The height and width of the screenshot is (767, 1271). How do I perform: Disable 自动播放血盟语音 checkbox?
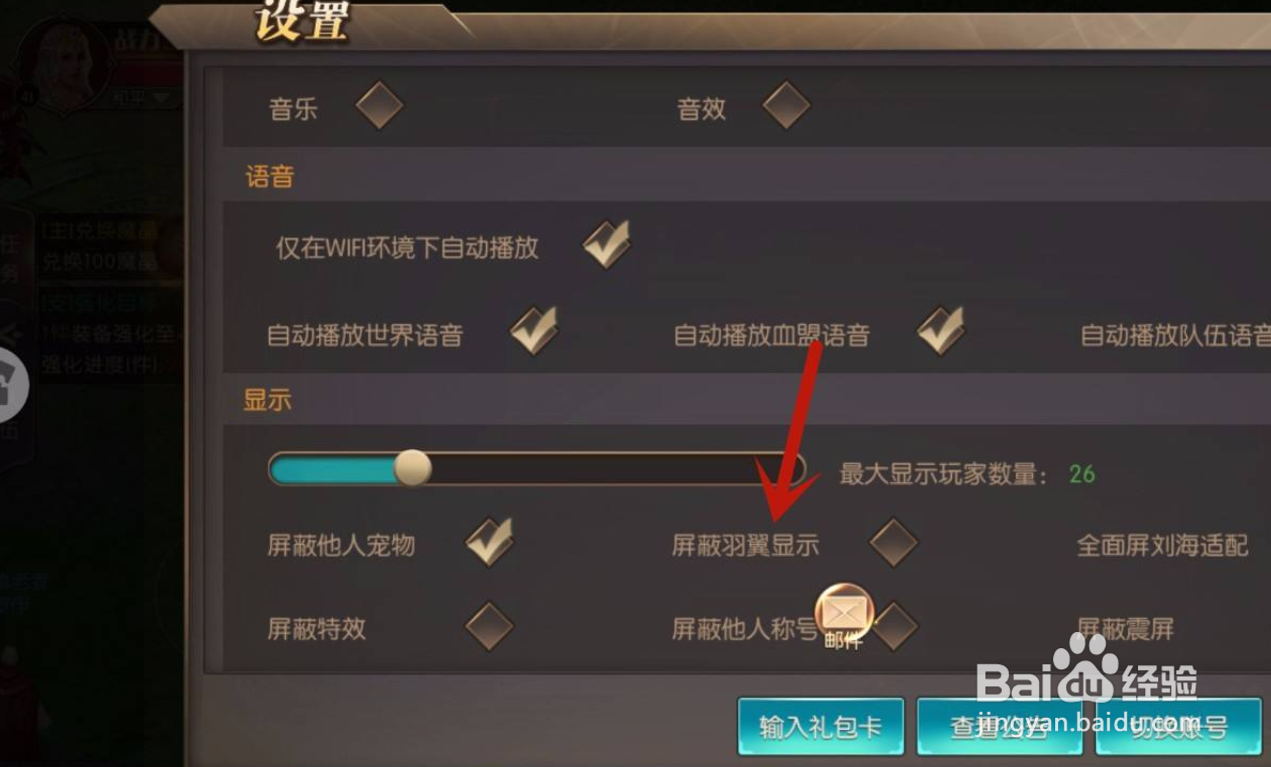tap(941, 331)
